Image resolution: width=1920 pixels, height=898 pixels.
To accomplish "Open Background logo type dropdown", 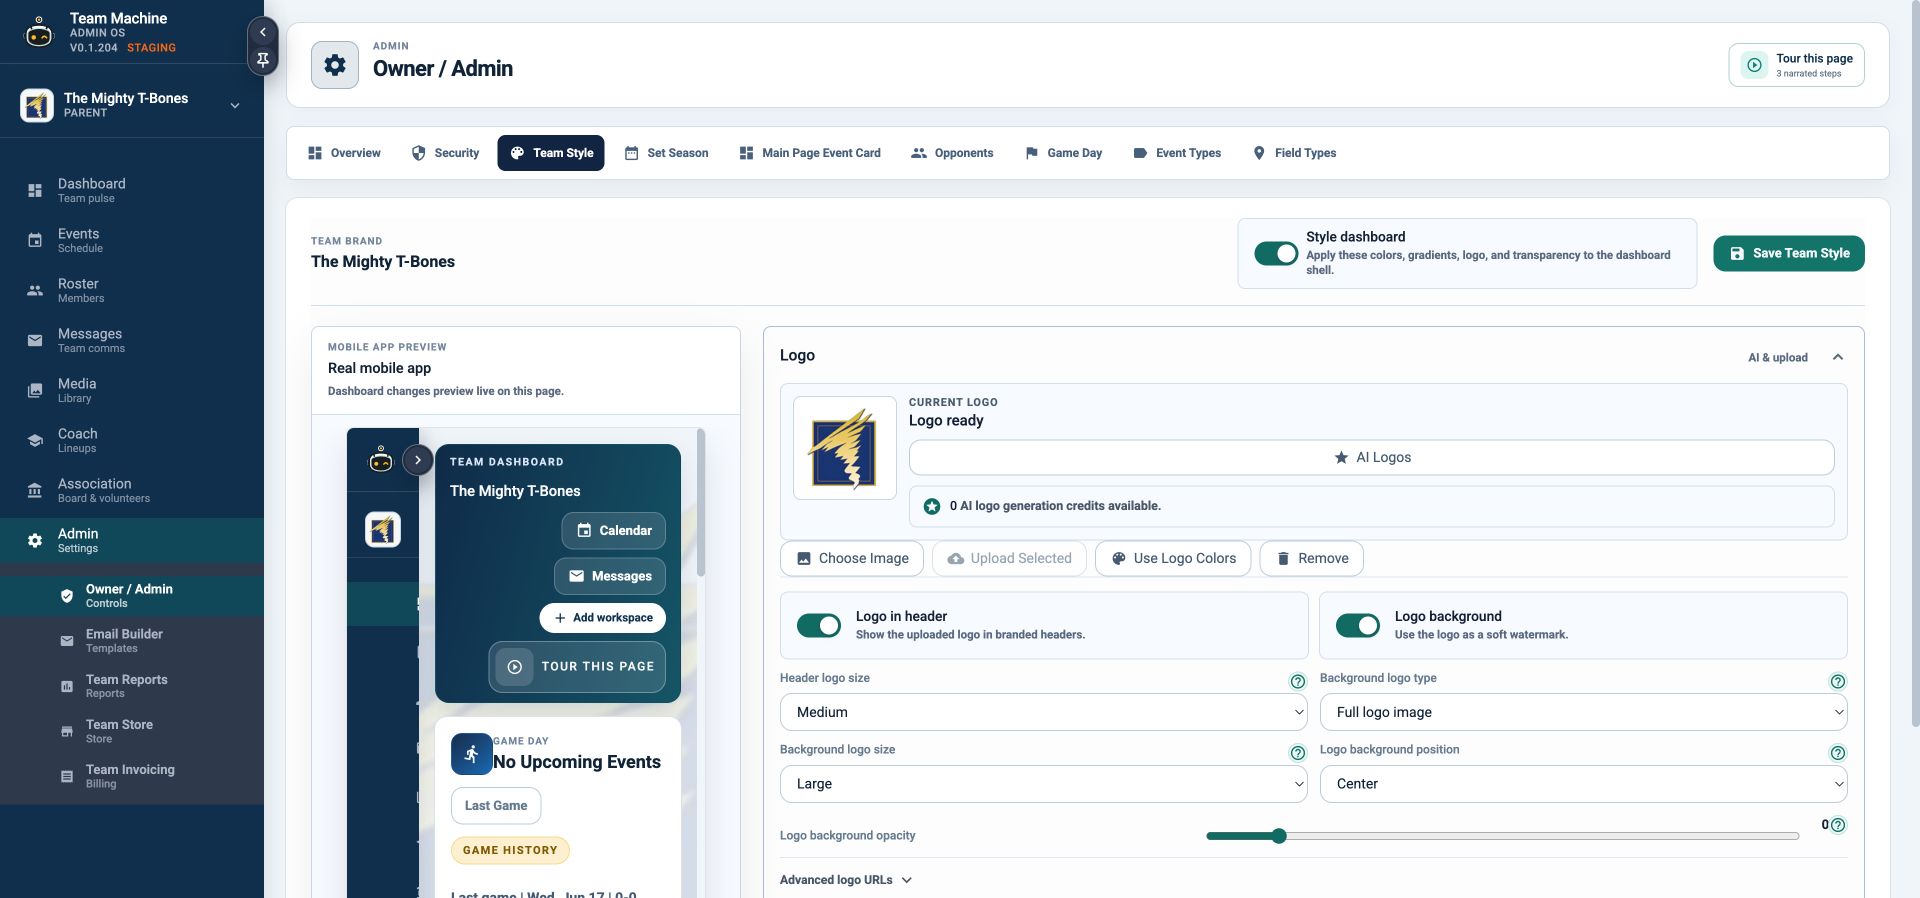I will (1584, 712).
